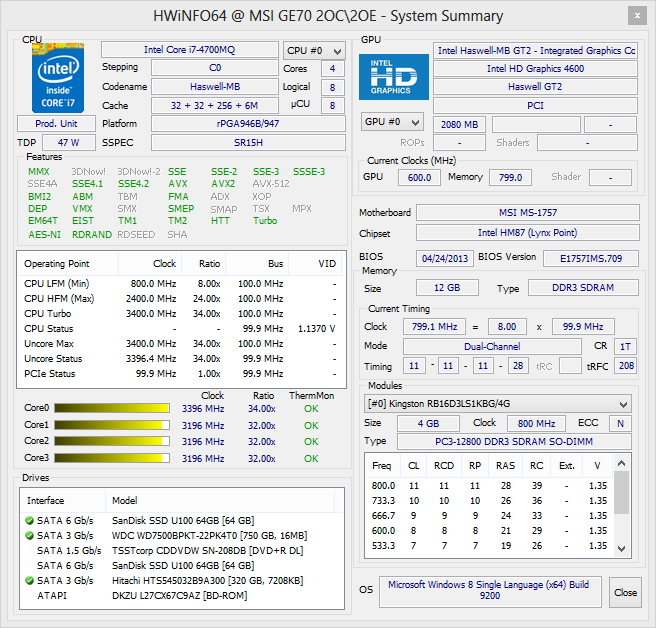Click the GPU clock 600.0 value
The image size is (656, 628).
[x=419, y=177]
